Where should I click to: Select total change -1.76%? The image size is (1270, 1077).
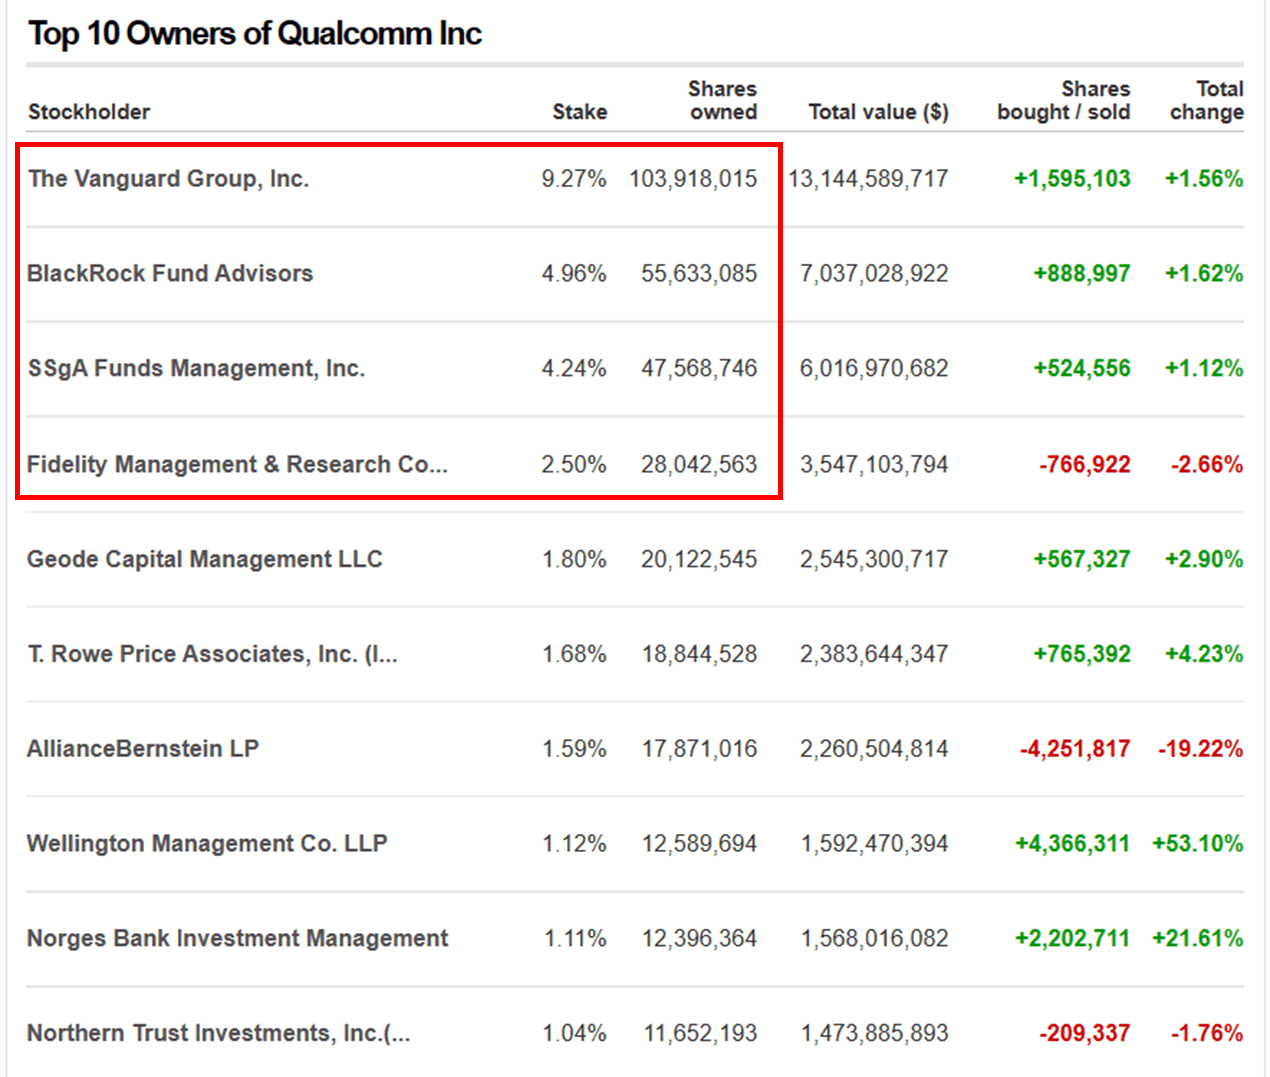1207,1033
